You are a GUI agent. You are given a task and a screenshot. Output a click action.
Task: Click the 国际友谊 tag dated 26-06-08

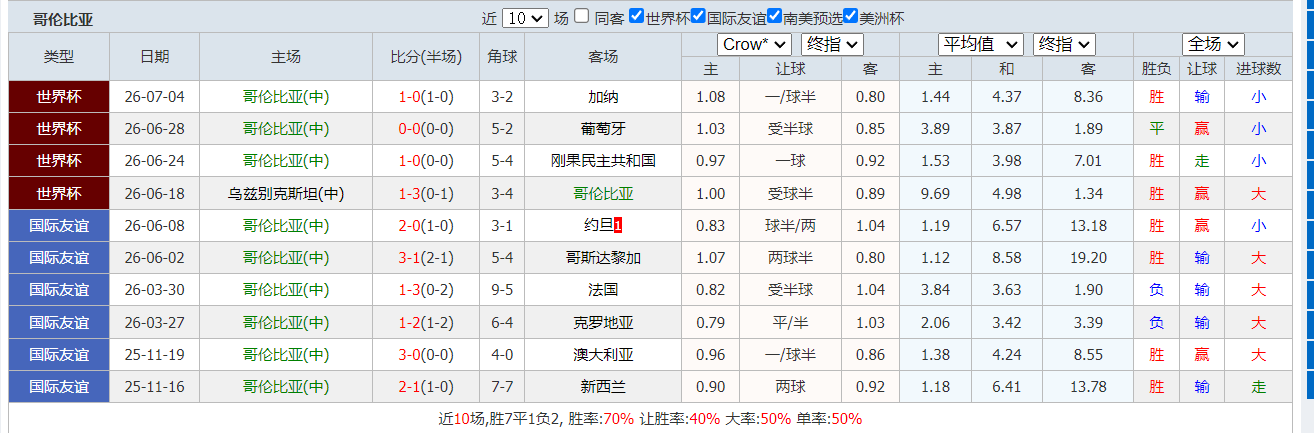tap(59, 226)
